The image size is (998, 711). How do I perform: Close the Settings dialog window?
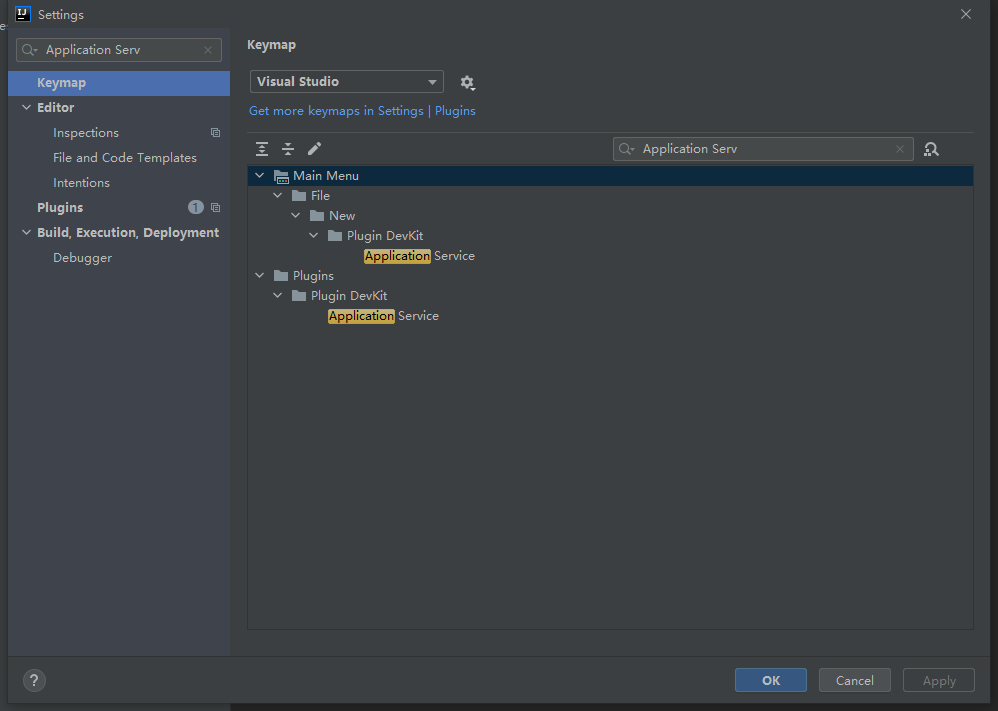[x=966, y=14]
